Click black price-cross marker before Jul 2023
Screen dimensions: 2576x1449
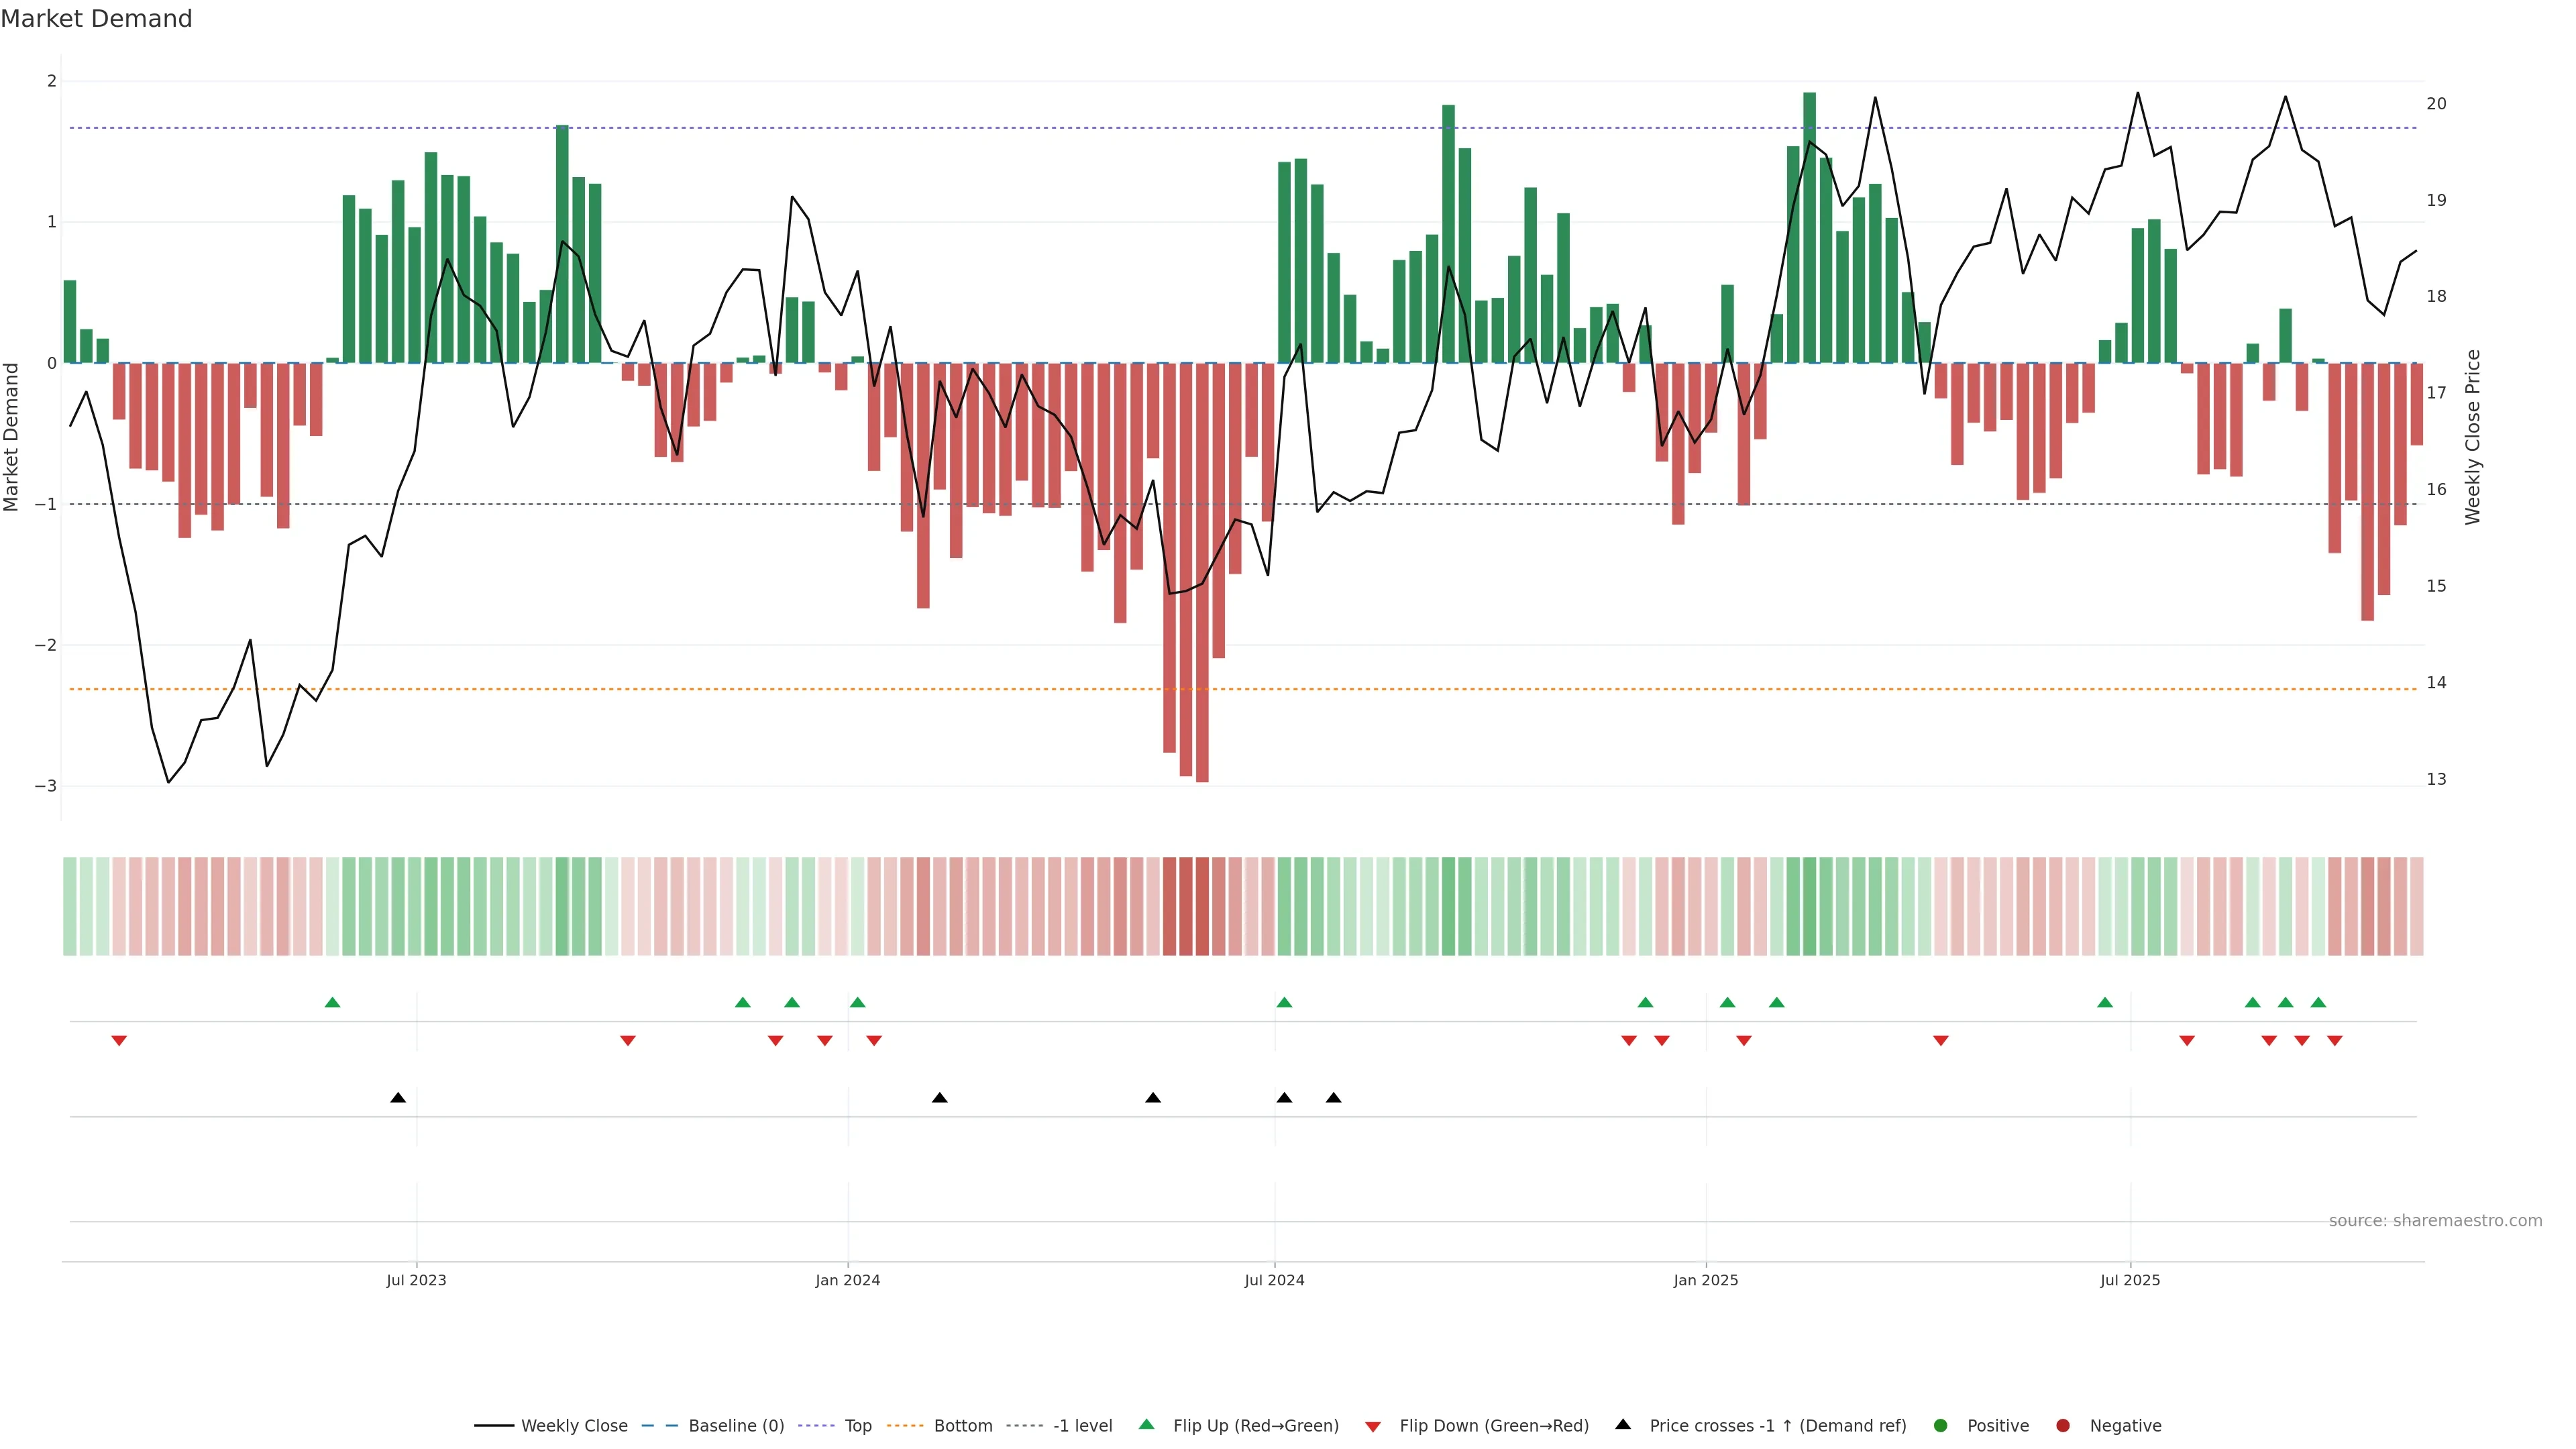point(398,1097)
